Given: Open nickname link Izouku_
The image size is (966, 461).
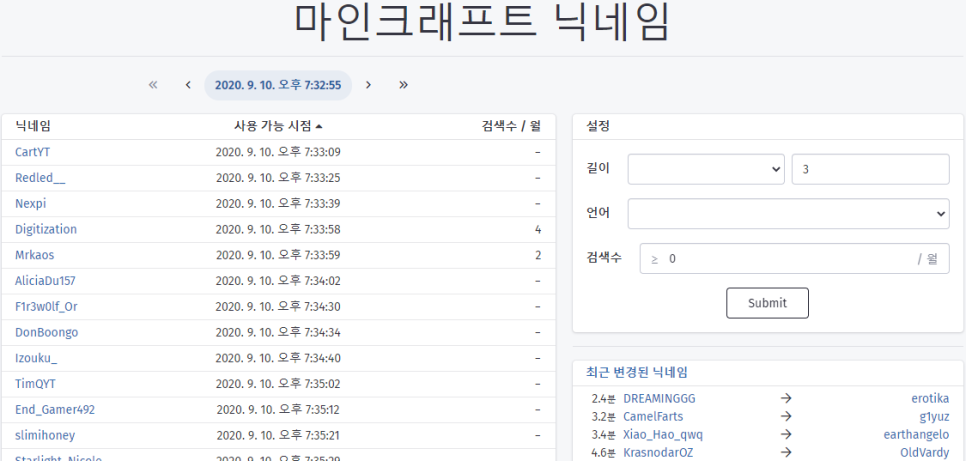Looking at the screenshot, I should click(36, 358).
